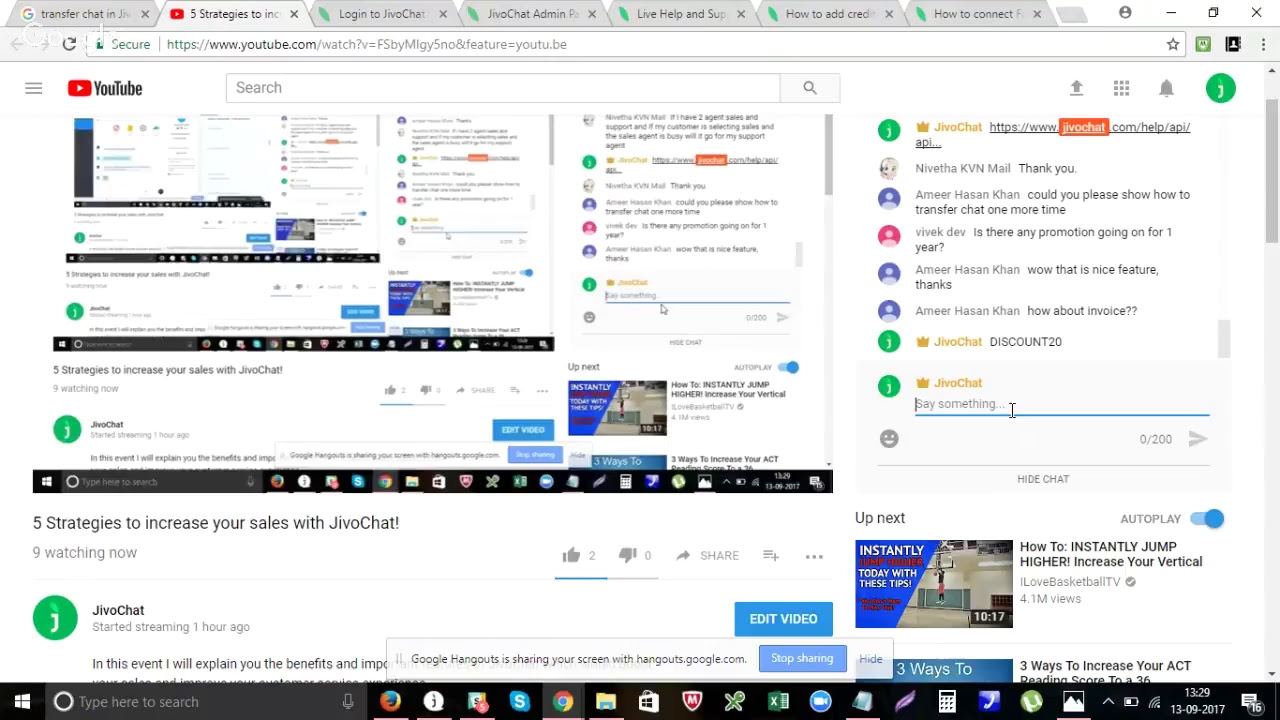Add video to playlist icon
1280x720 pixels.
(771, 555)
